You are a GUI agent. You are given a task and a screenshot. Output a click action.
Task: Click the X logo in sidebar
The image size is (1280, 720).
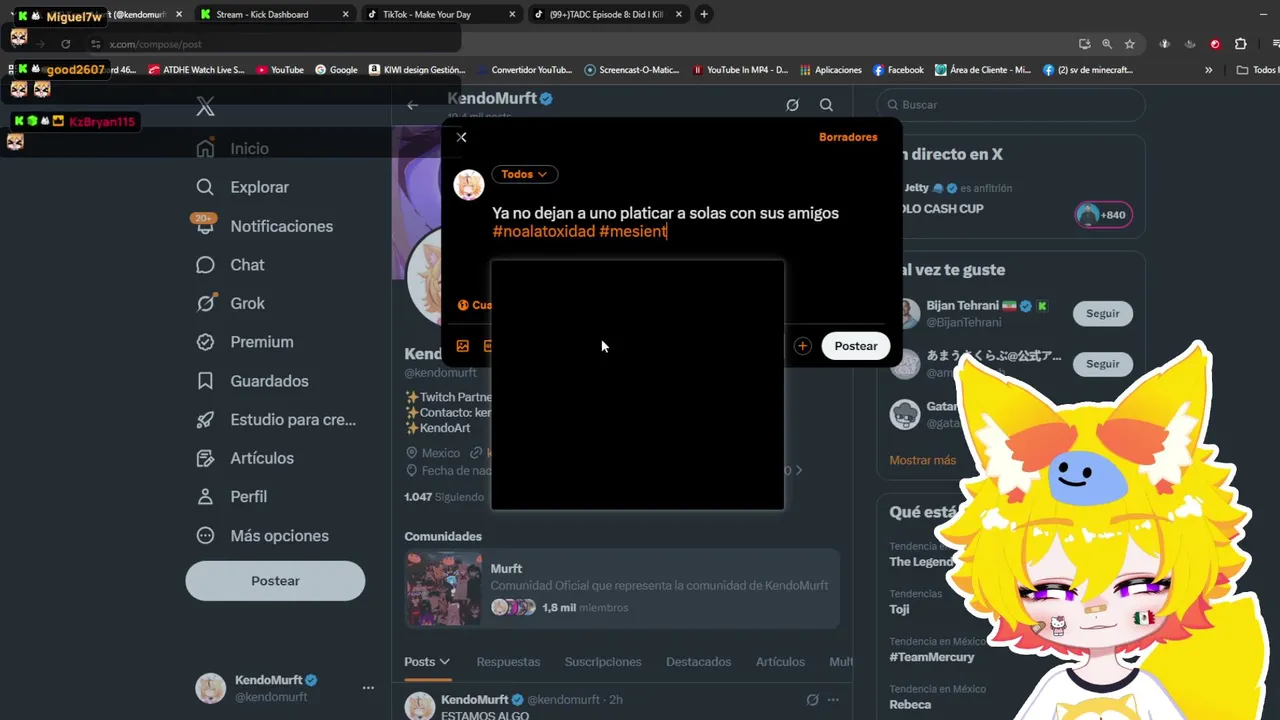[x=205, y=107]
